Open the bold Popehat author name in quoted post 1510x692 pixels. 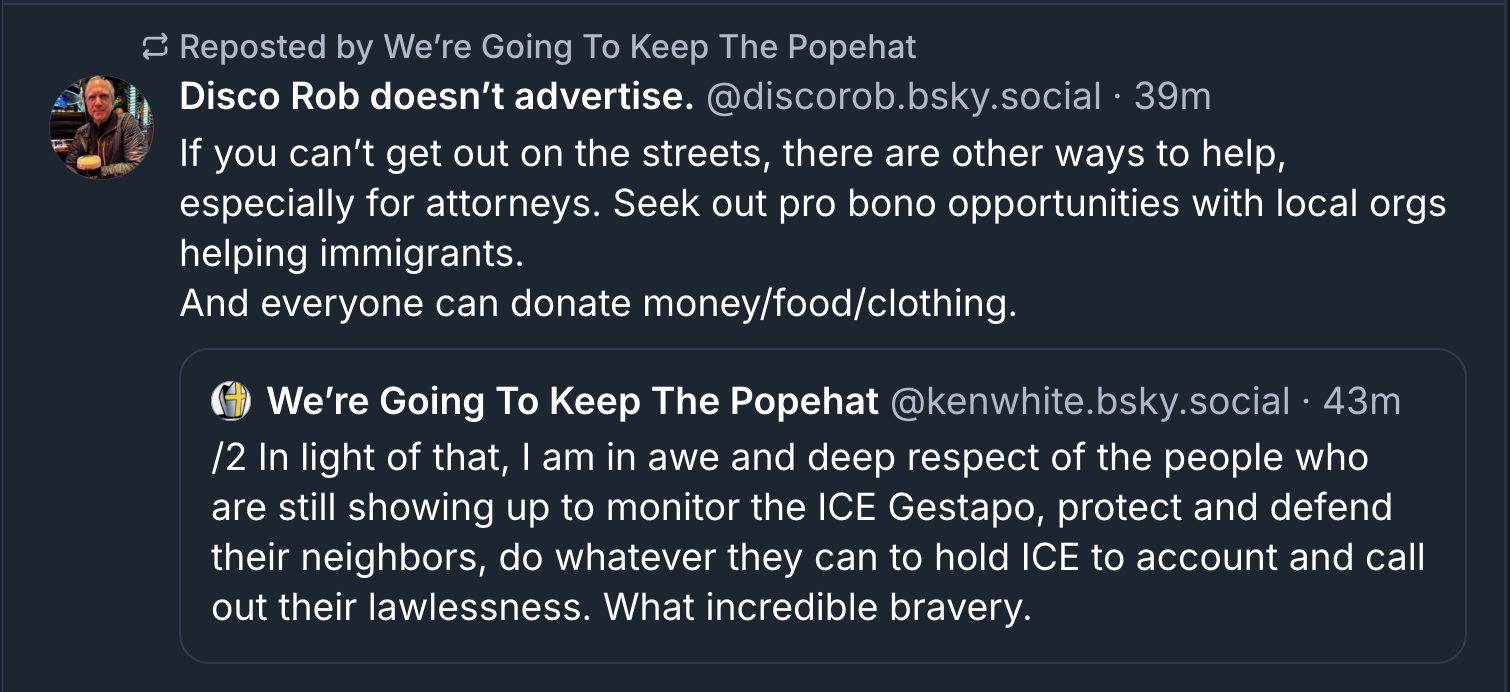pos(573,401)
